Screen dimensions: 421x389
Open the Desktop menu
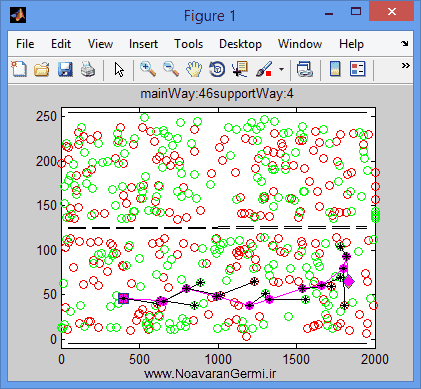[240, 44]
